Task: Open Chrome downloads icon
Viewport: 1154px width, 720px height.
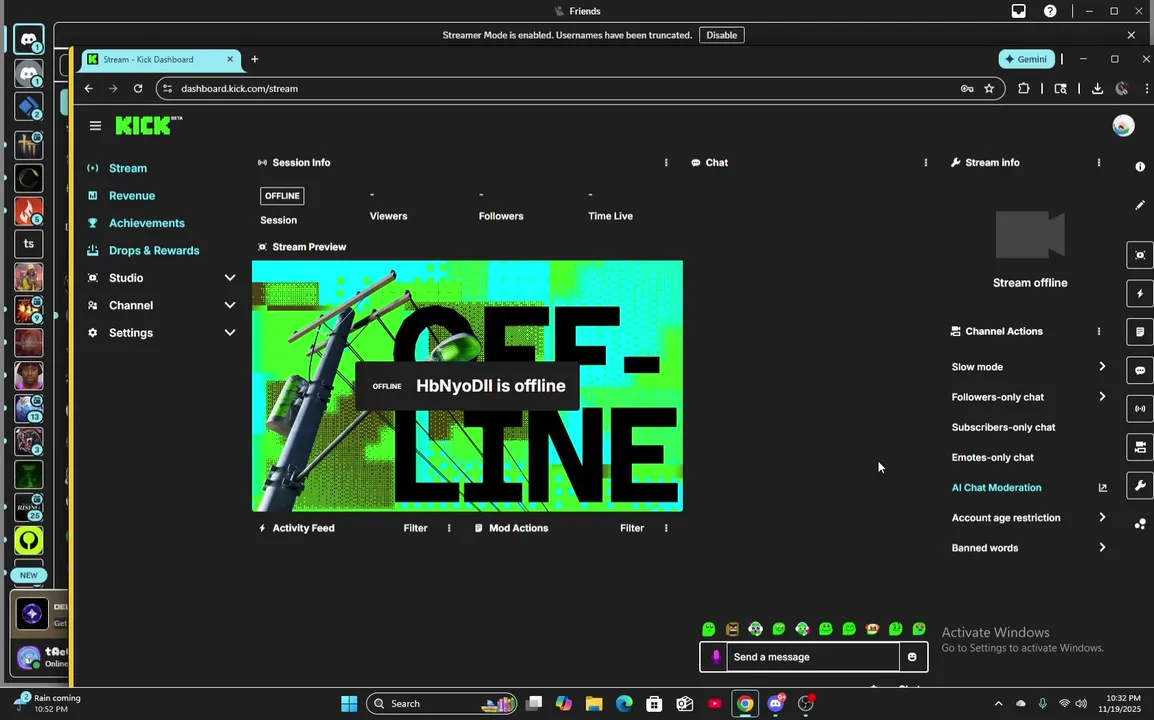Action: coord(1097,88)
